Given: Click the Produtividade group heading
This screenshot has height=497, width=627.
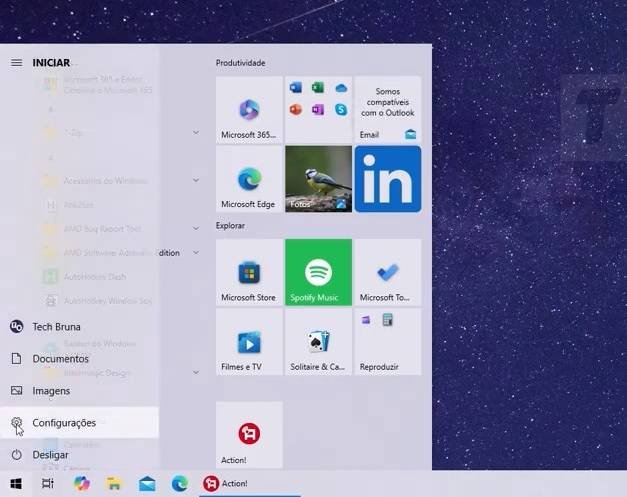Looking at the screenshot, I should pos(240,63).
